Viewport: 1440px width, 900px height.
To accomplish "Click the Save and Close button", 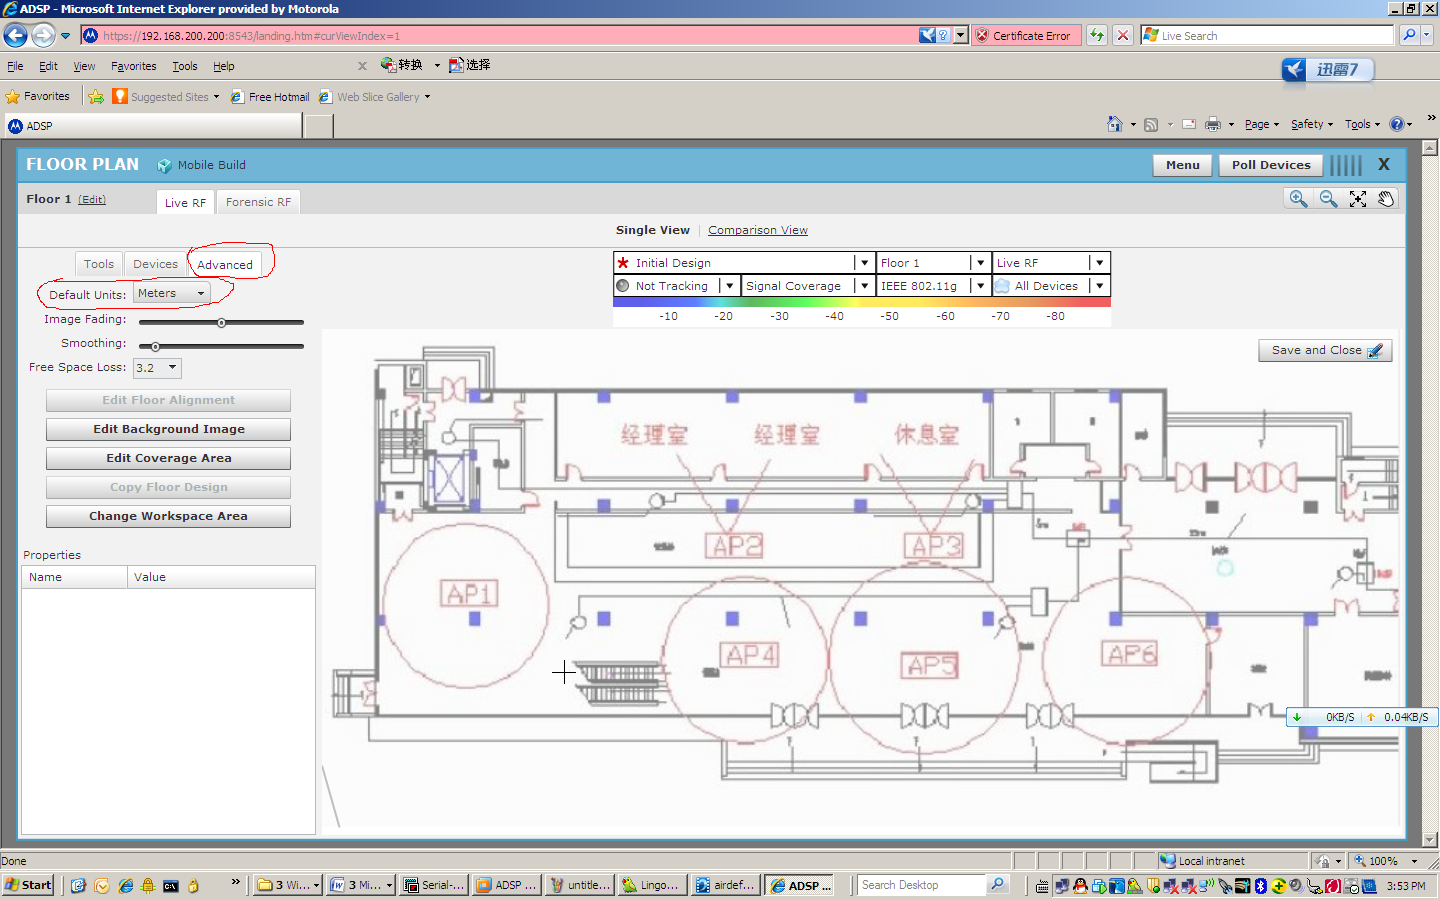I will pyautogui.click(x=1325, y=350).
